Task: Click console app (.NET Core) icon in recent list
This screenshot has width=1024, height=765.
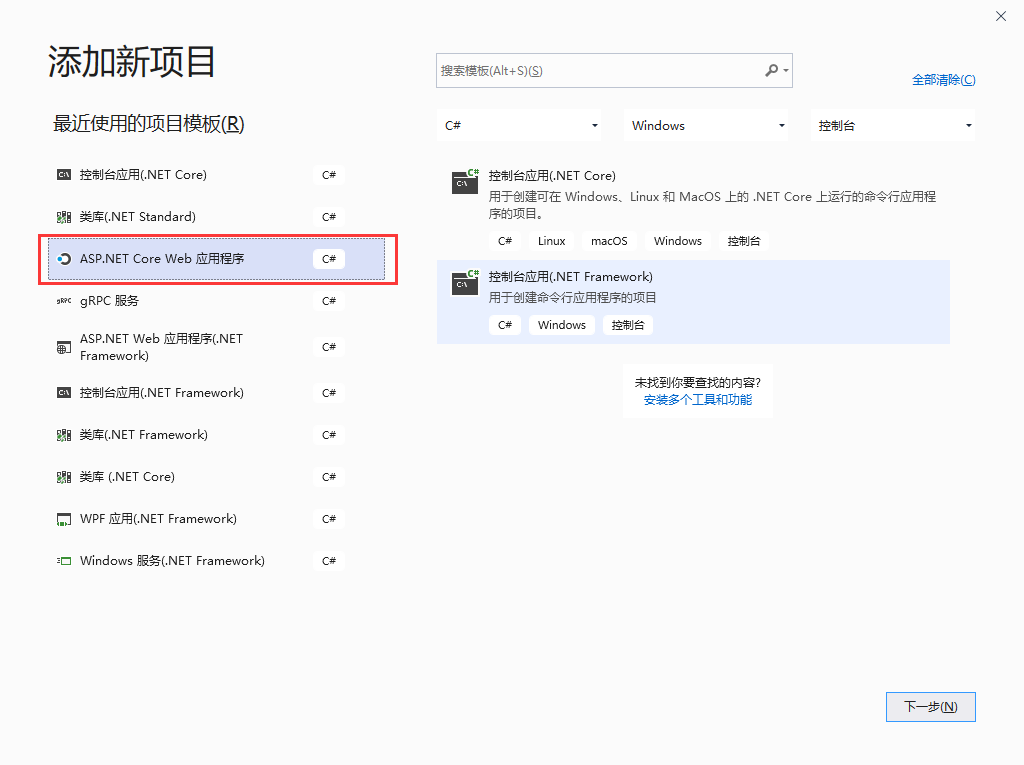Action: [x=63, y=175]
